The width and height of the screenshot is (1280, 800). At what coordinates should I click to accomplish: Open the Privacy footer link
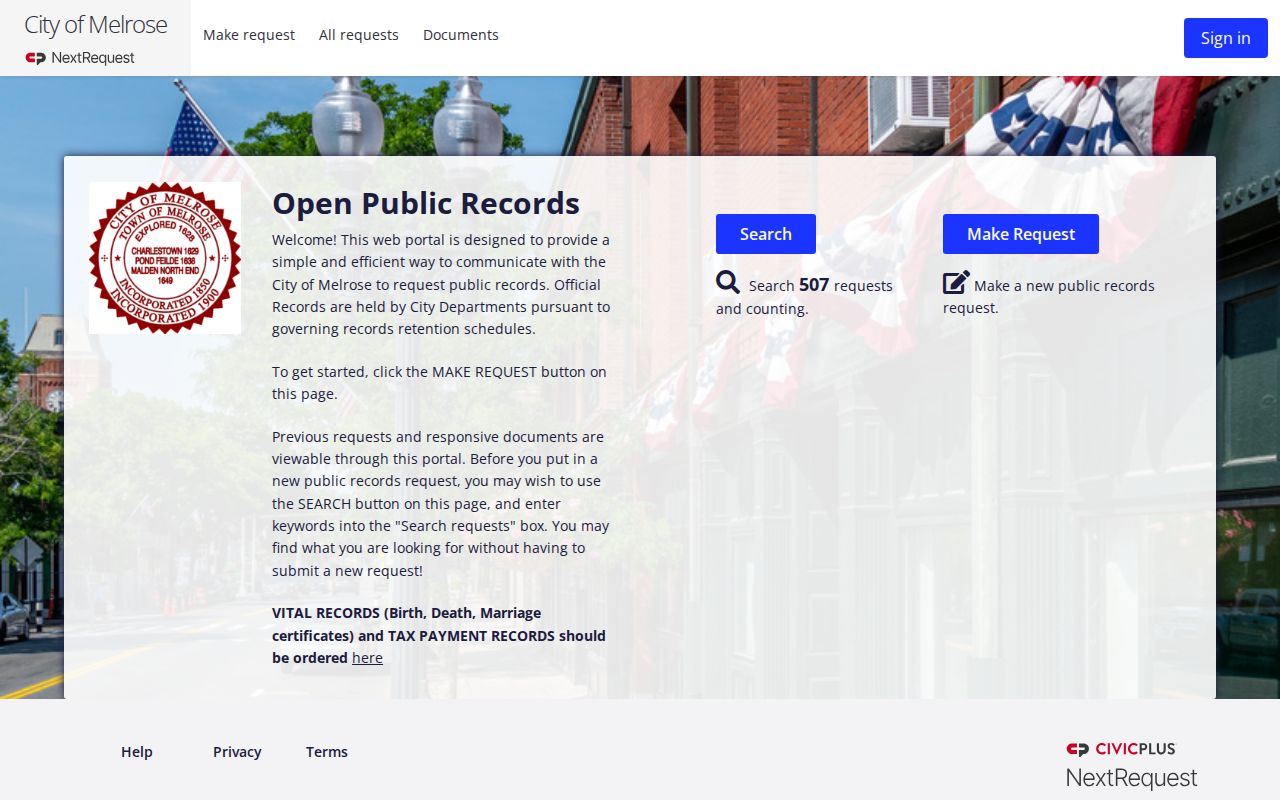pos(237,752)
